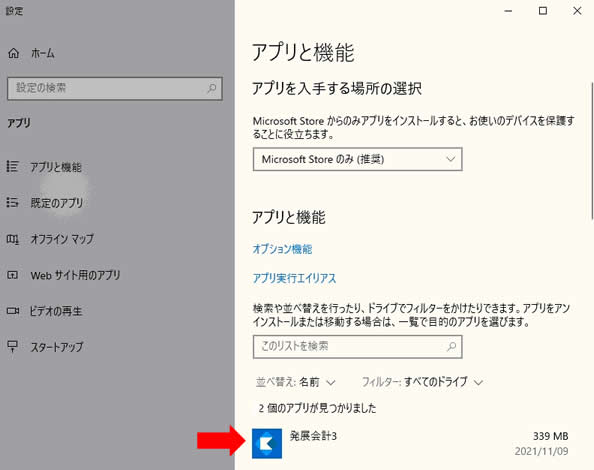Viewport: 594px width, 470px height.
Task: Open the オフライン マップ settings page
Action: pyautogui.click(x=62, y=239)
